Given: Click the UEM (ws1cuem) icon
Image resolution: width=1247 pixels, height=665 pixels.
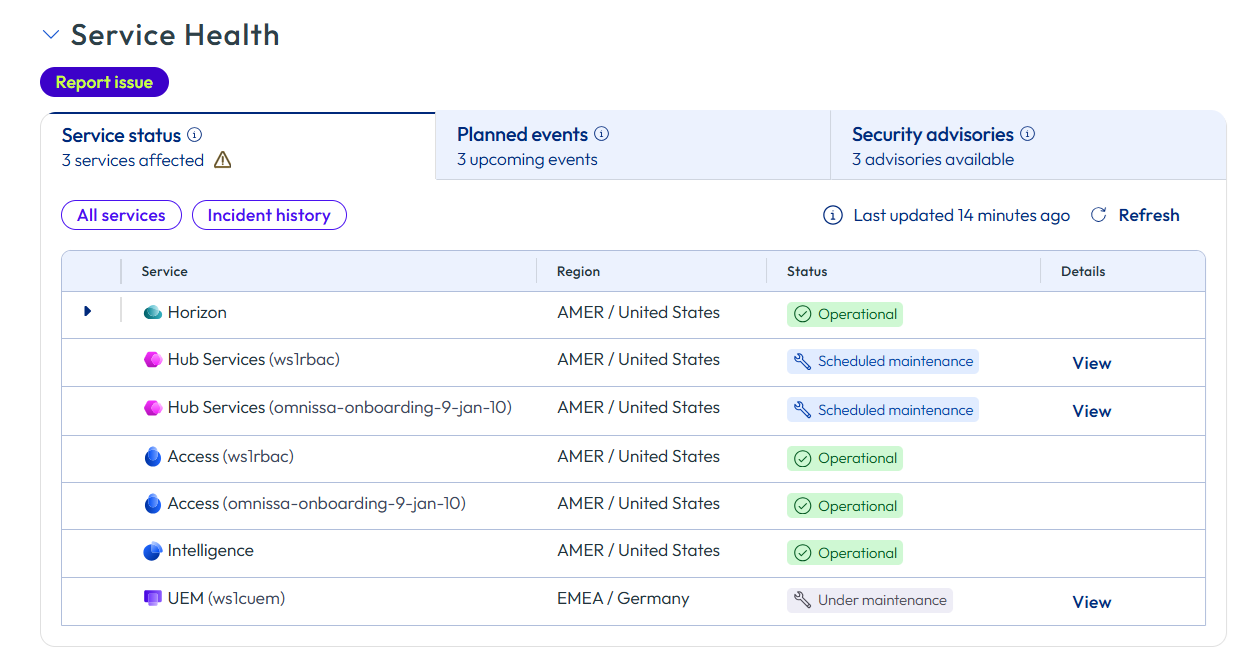Looking at the screenshot, I should [153, 598].
